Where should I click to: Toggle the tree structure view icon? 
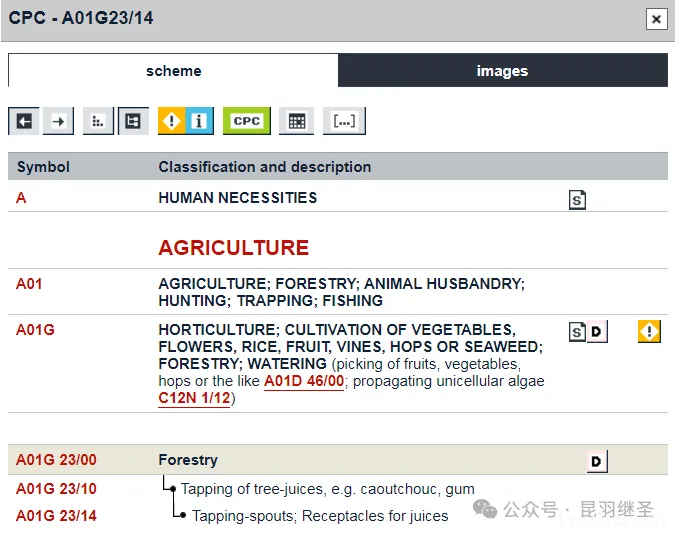click(133, 121)
